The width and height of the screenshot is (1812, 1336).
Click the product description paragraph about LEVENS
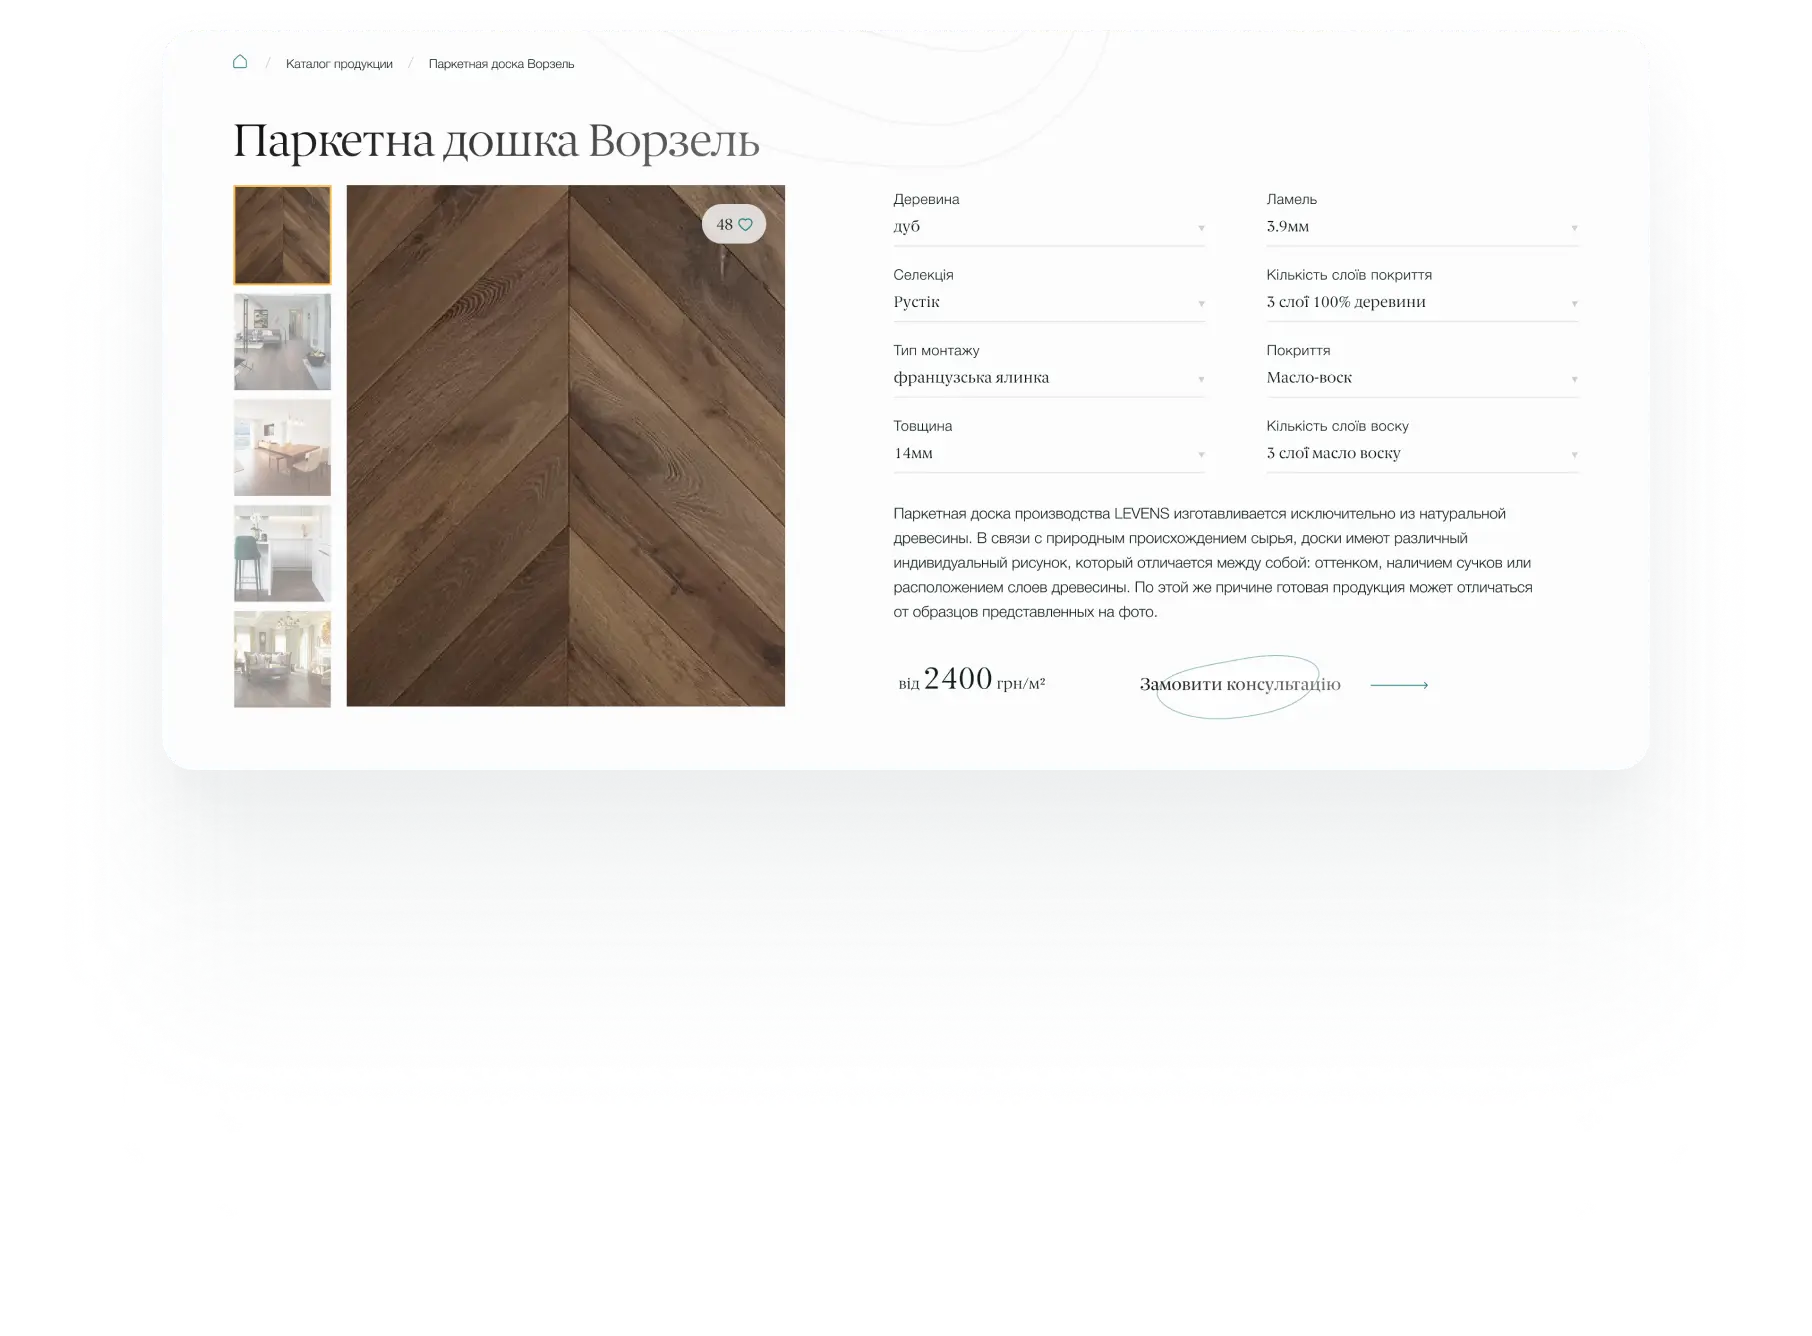pos(1213,563)
